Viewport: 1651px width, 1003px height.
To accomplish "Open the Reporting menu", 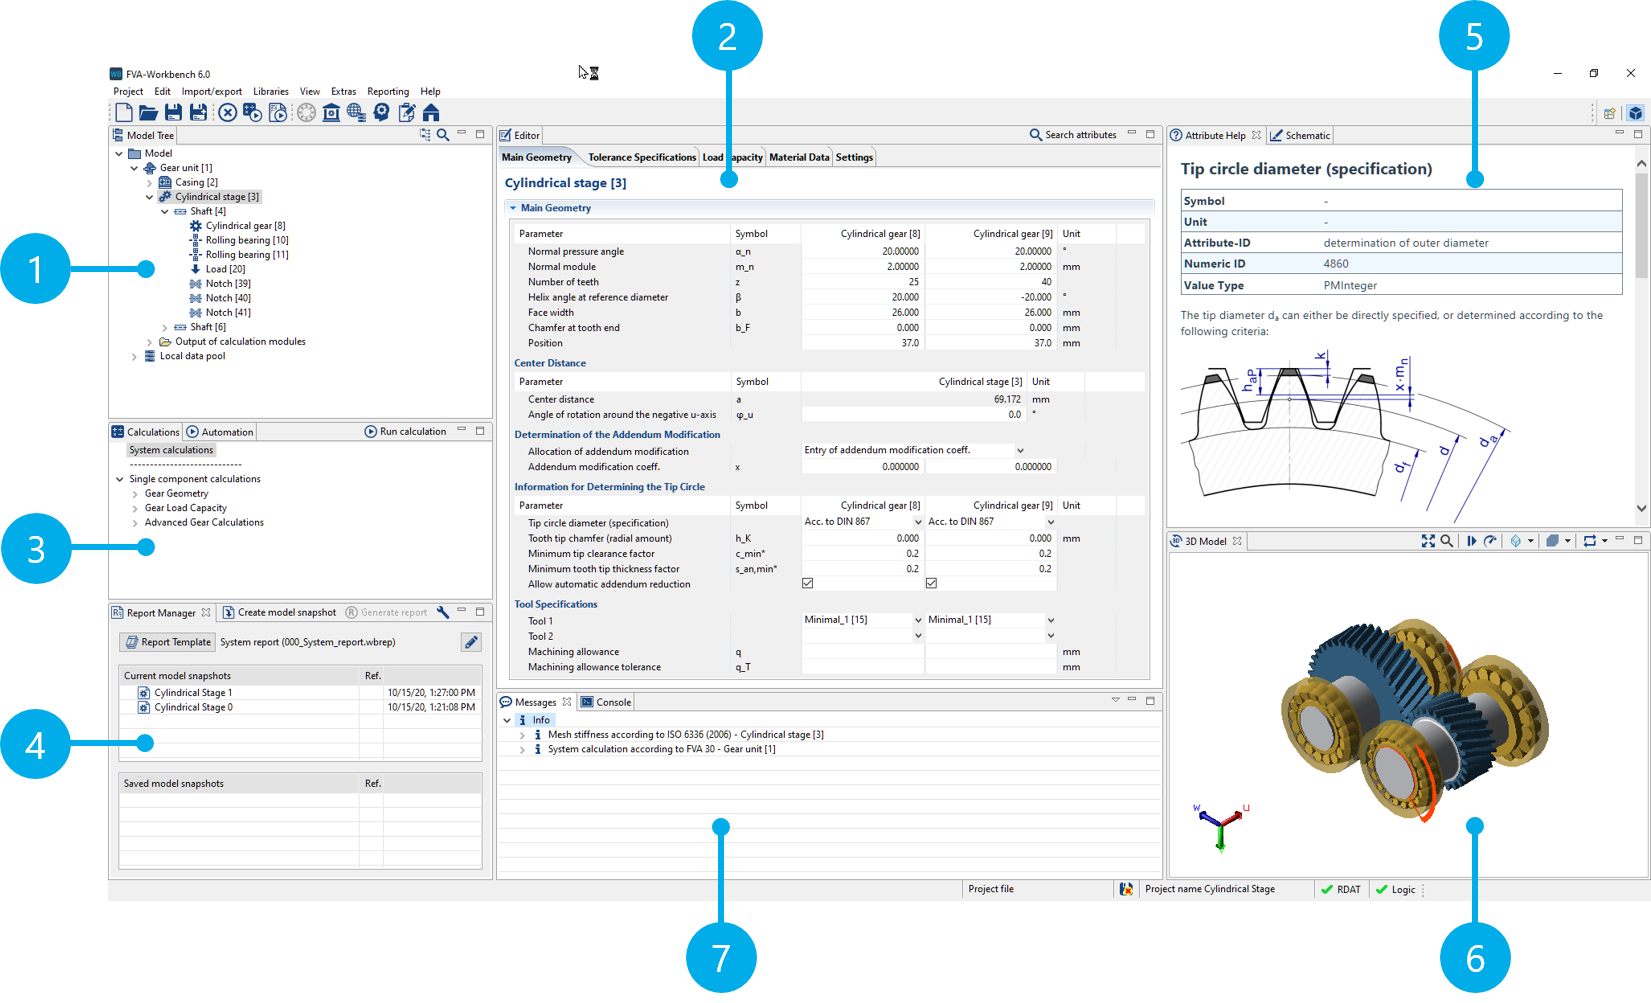I will pos(388,91).
